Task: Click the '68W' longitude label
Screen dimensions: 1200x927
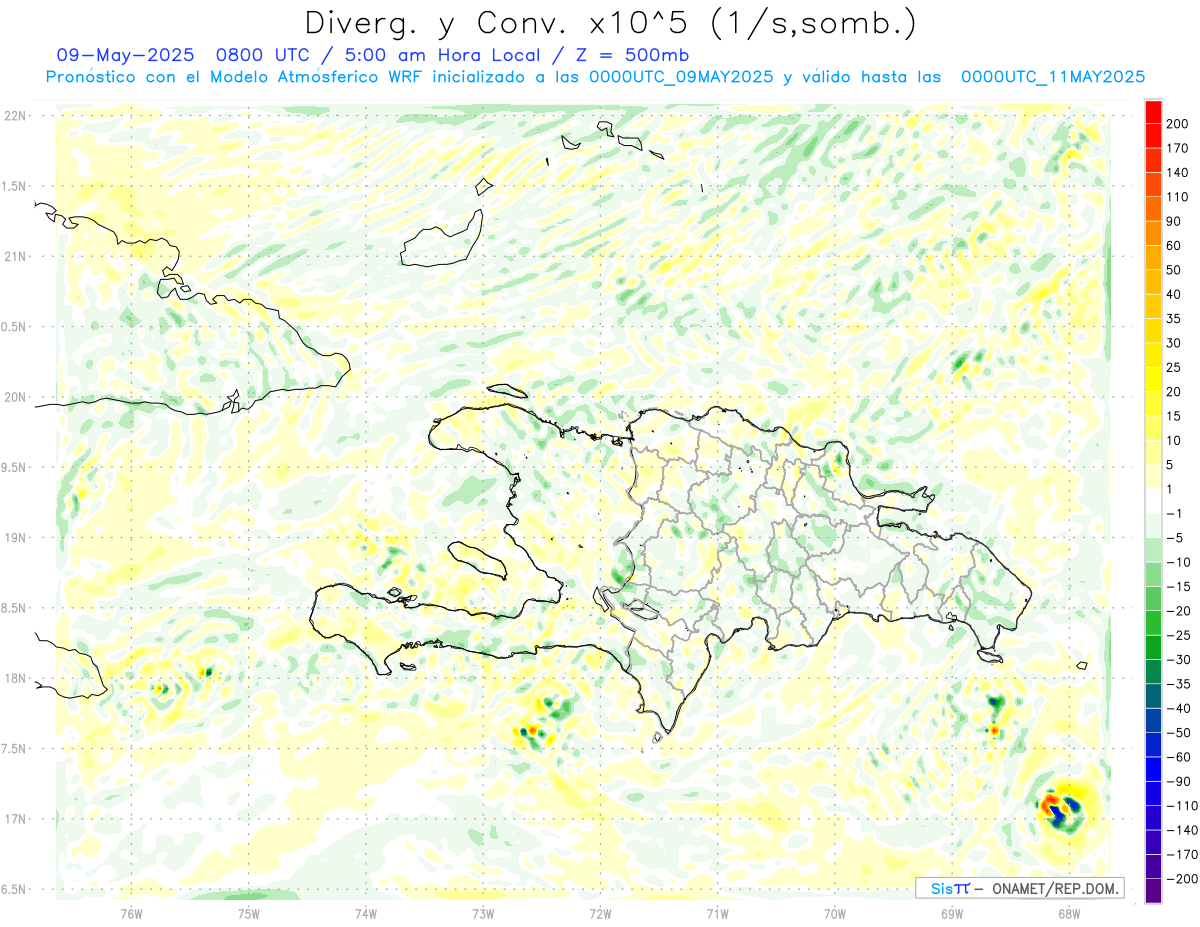Action: [x=1068, y=914]
